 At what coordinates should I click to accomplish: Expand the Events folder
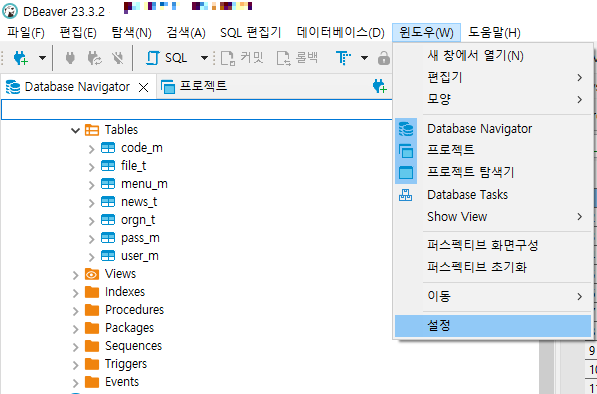(75, 383)
